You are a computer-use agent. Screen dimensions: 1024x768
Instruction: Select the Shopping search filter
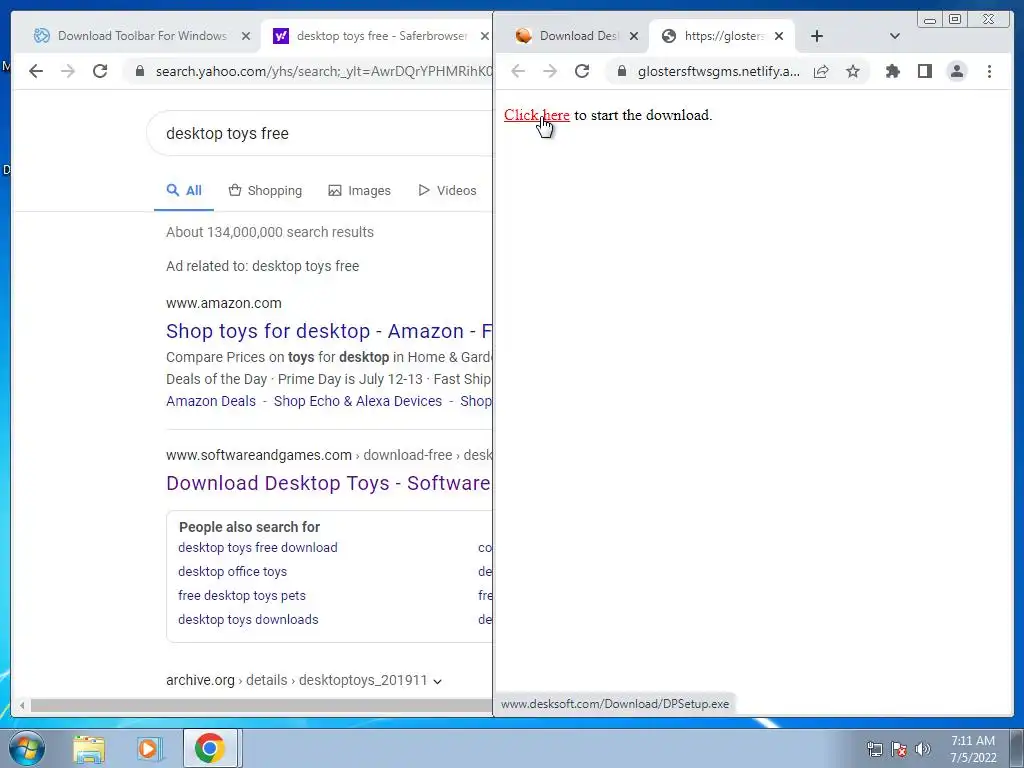tap(265, 191)
